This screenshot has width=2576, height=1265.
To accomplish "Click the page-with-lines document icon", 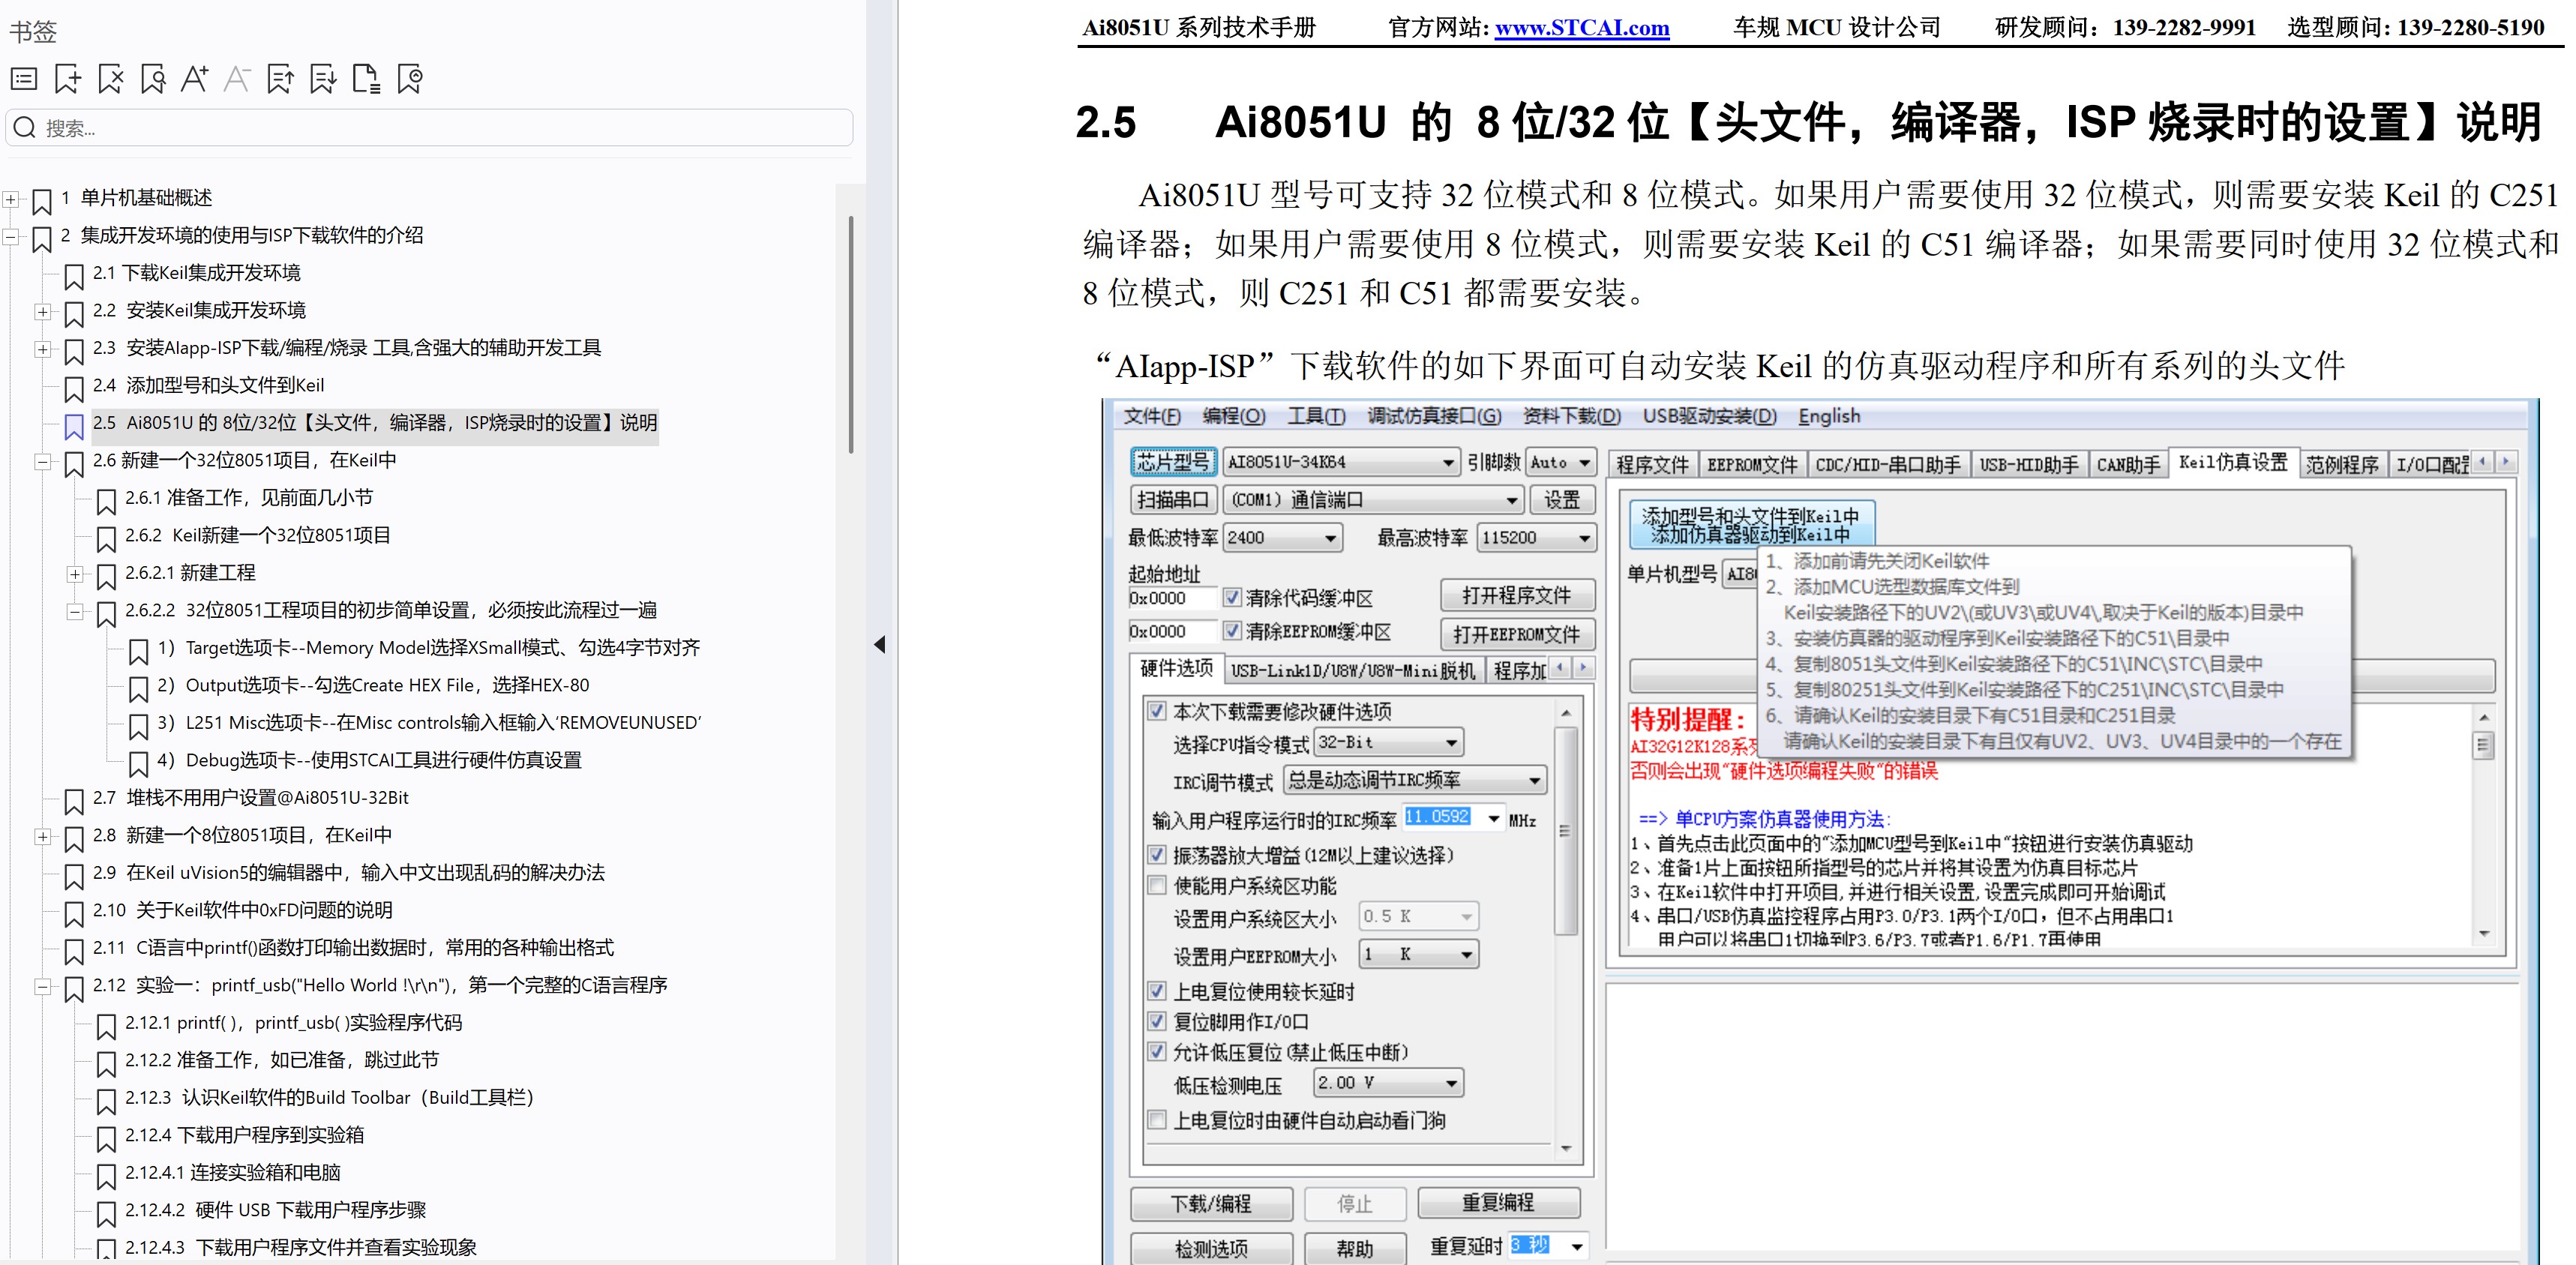I will 366,78.
